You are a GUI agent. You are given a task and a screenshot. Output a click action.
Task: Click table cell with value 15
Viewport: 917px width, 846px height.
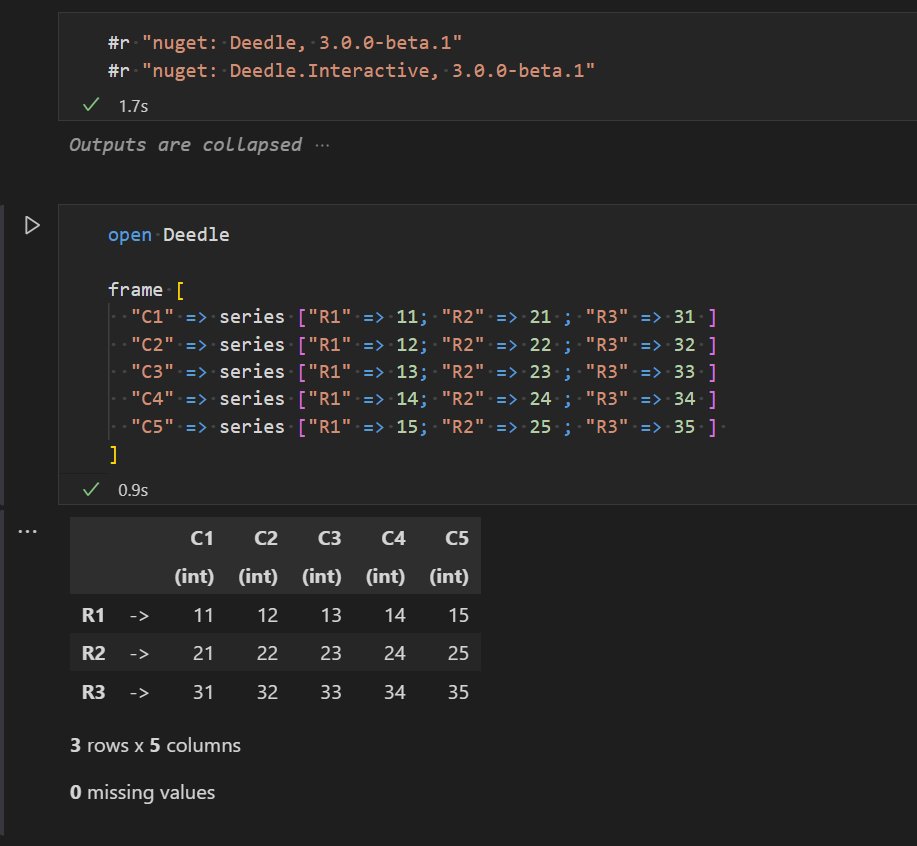[458, 615]
